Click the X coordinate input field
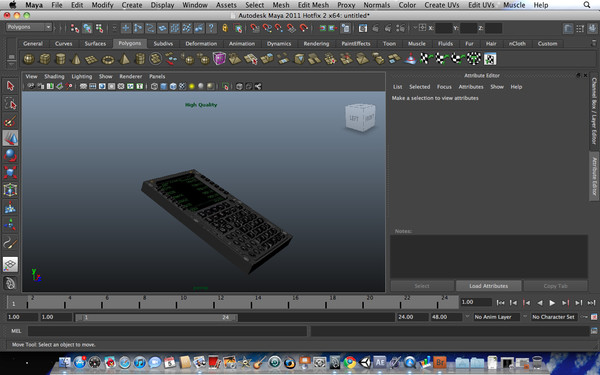This screenshot has width=600, height=375. pos(444,28)
